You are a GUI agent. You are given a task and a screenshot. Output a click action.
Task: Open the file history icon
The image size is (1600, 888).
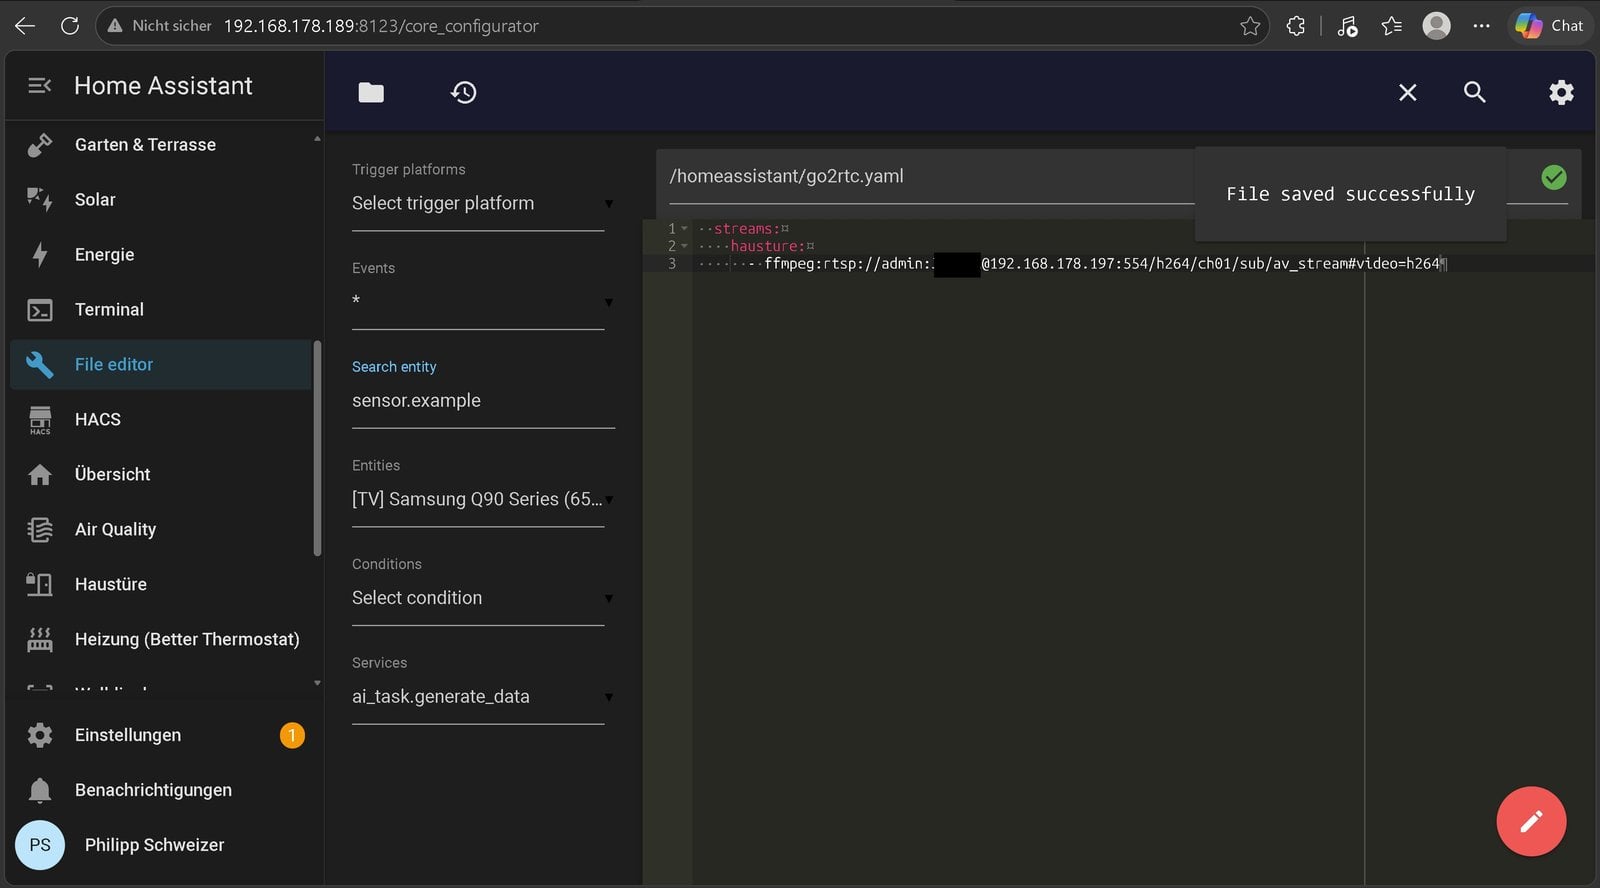pos(463,92)
